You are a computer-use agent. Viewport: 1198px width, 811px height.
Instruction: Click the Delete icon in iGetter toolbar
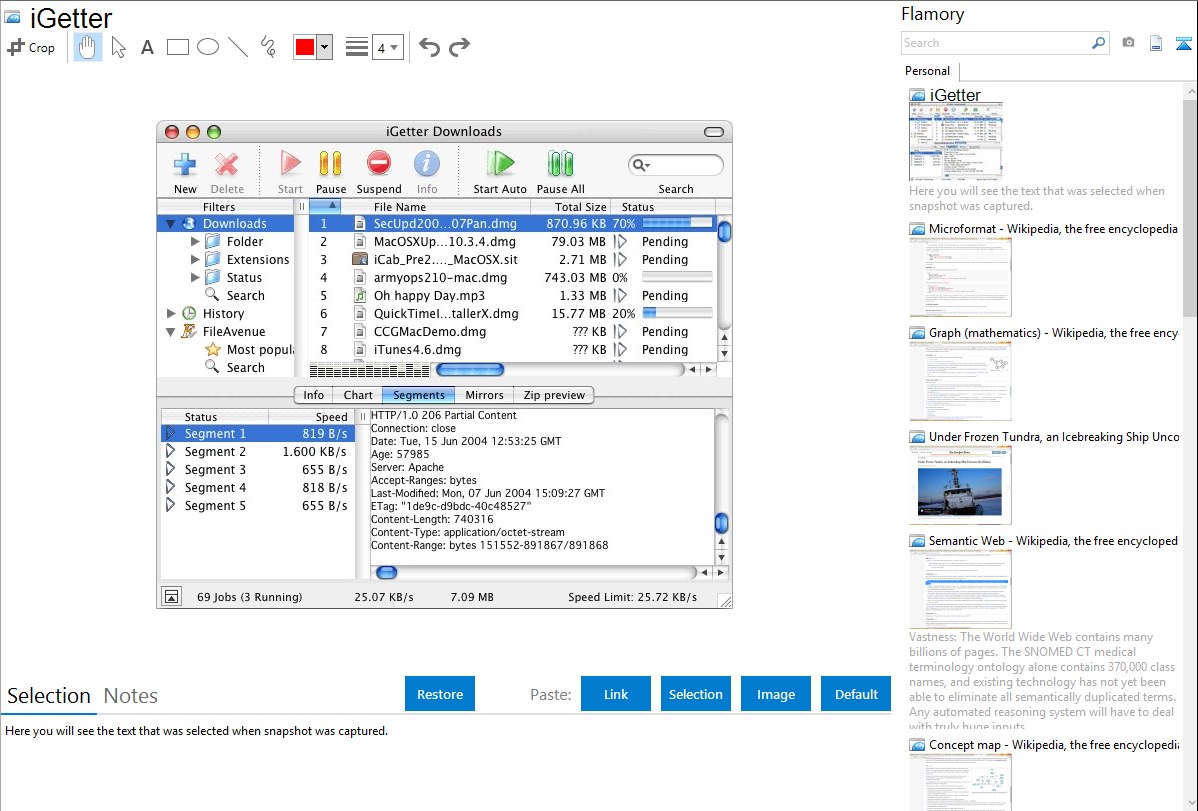pyautogui.click(x=226, y=164)
